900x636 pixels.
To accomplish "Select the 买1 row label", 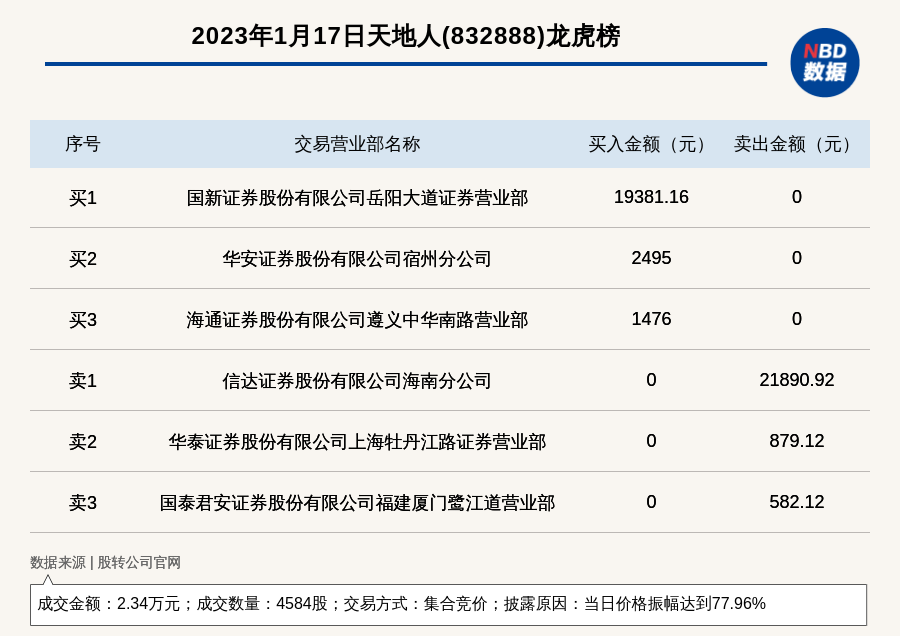I will click(x=83, y=198).
